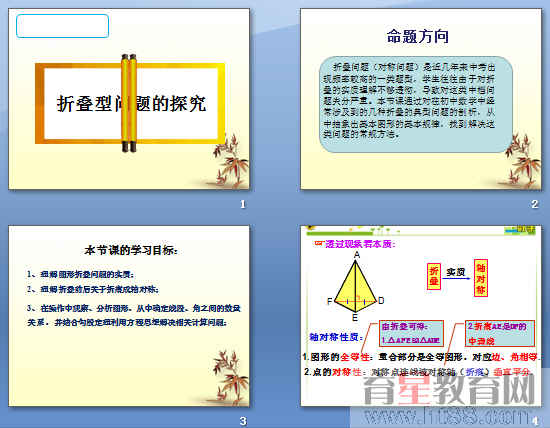Click the 由折叠可得 callout box
This screenshot has width=550, height=428.
tap(411, 333)
